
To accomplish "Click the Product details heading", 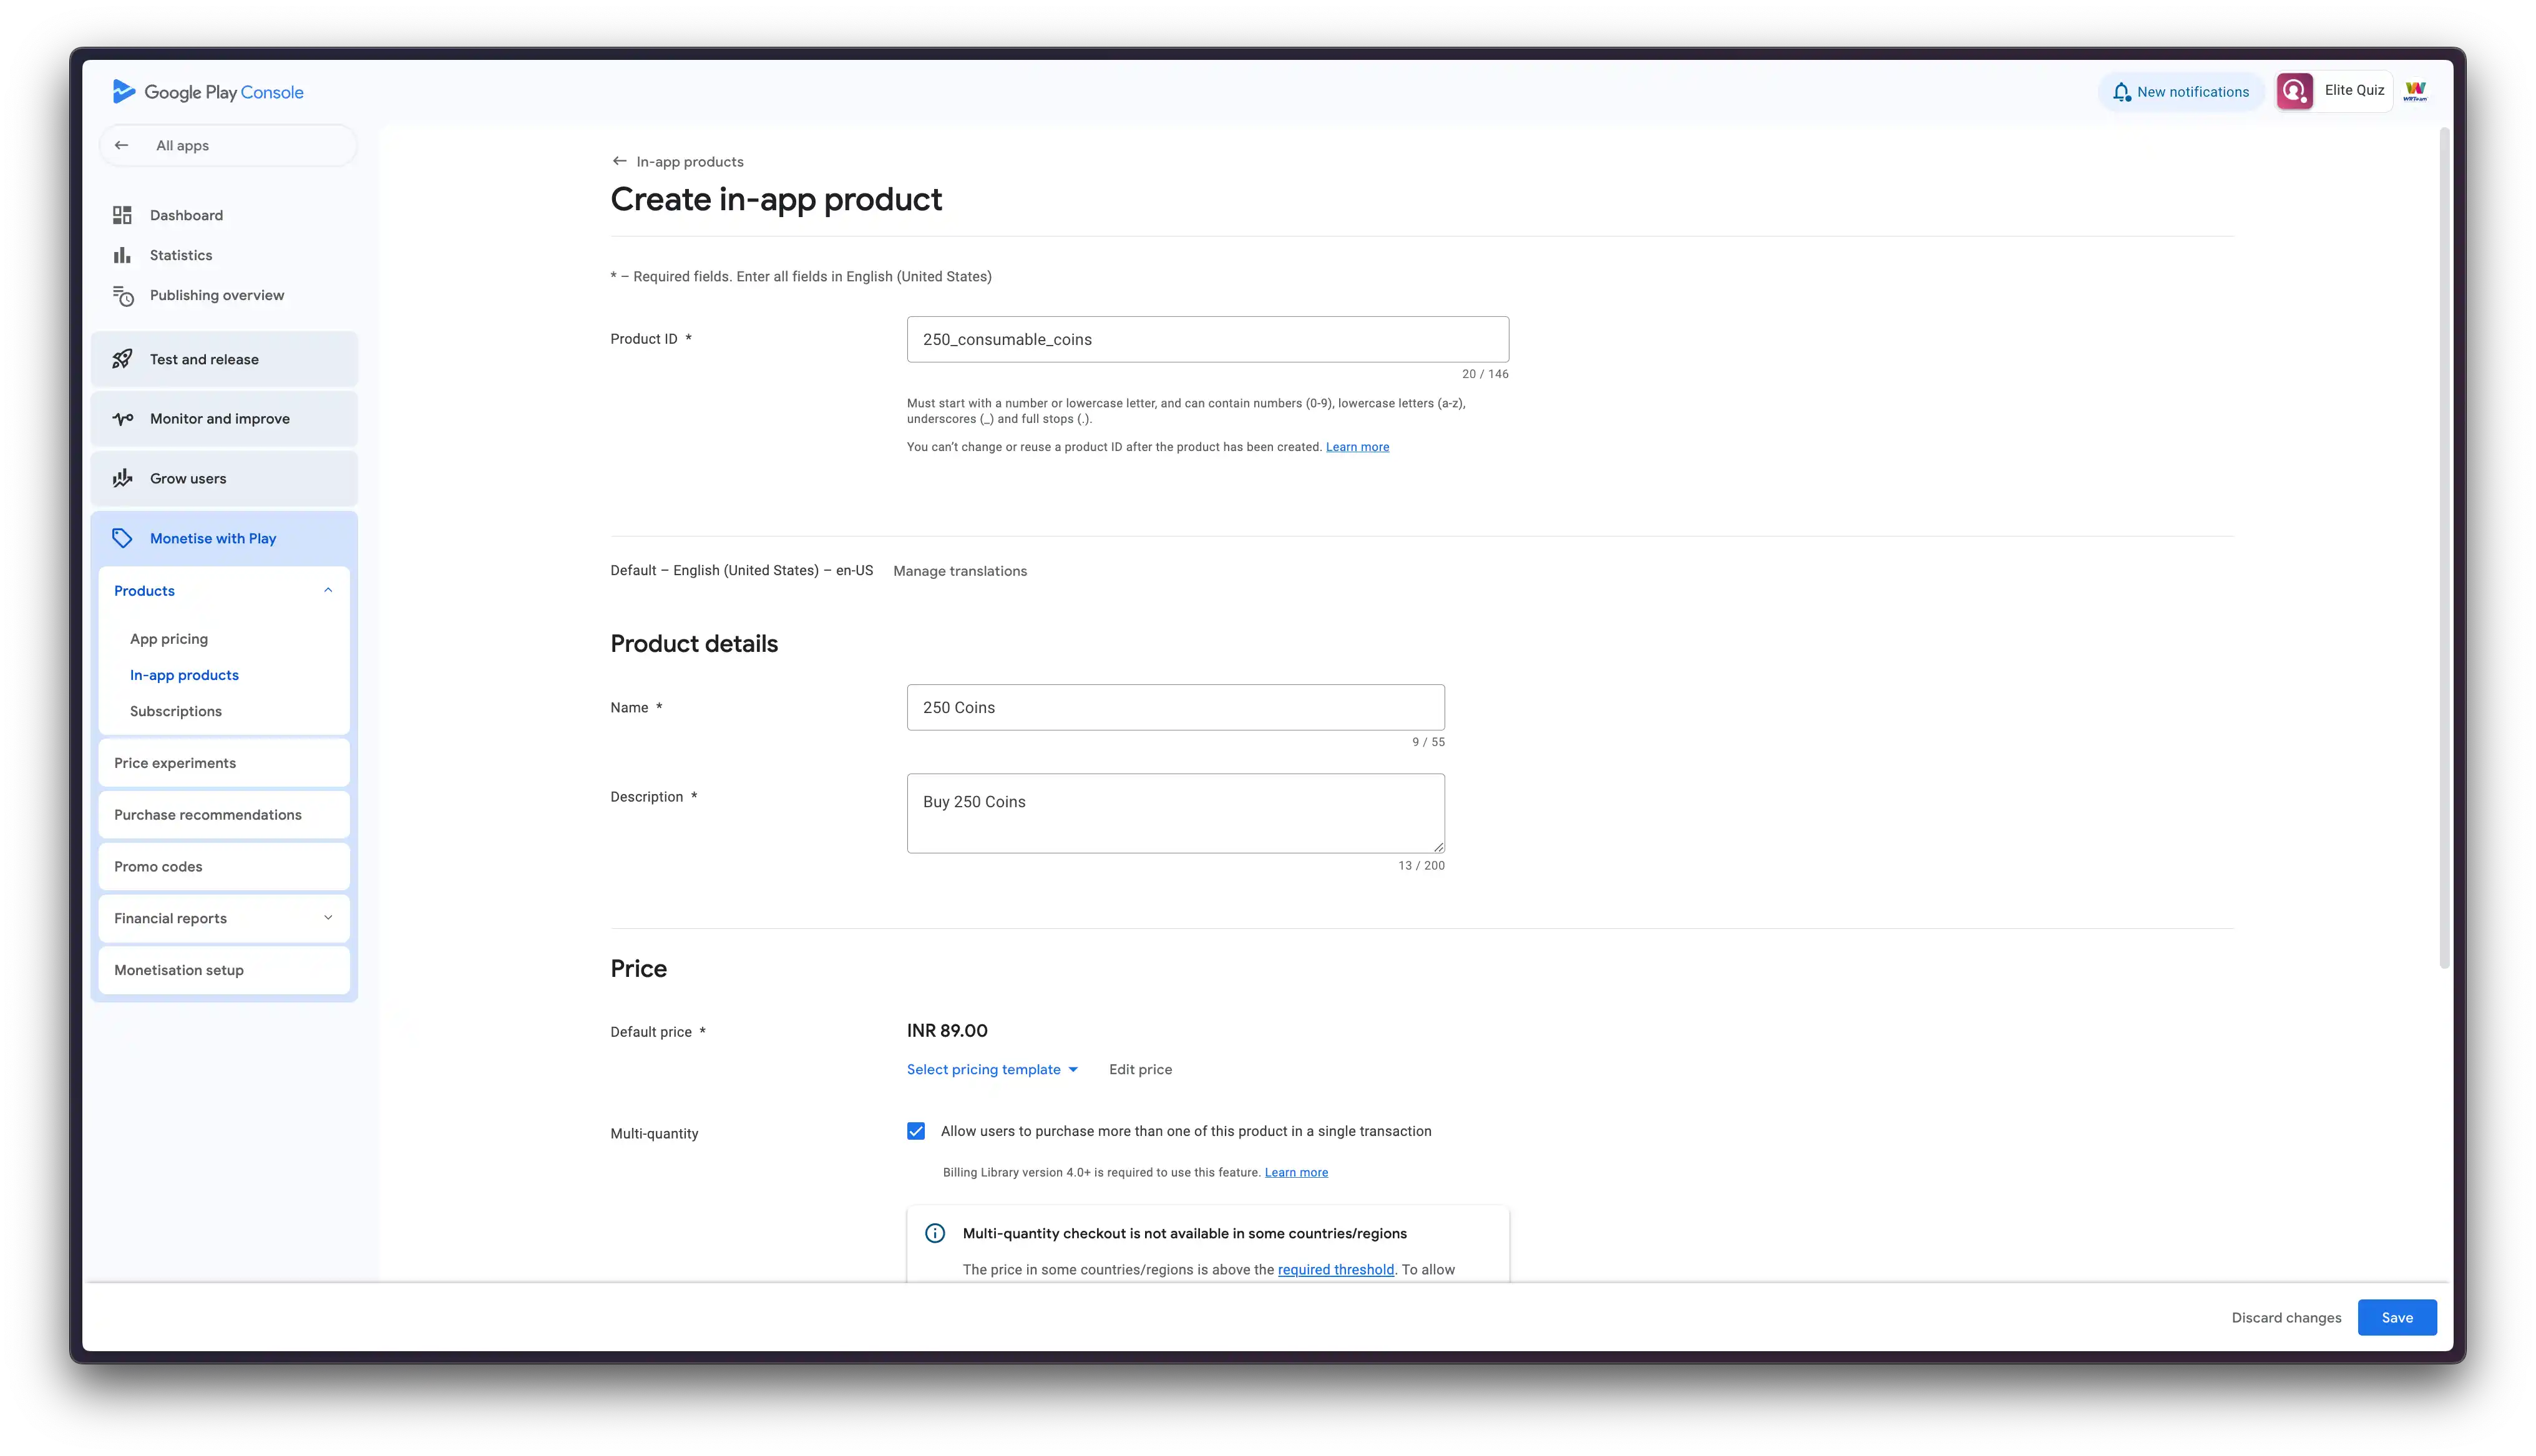I will click(694, 643).
